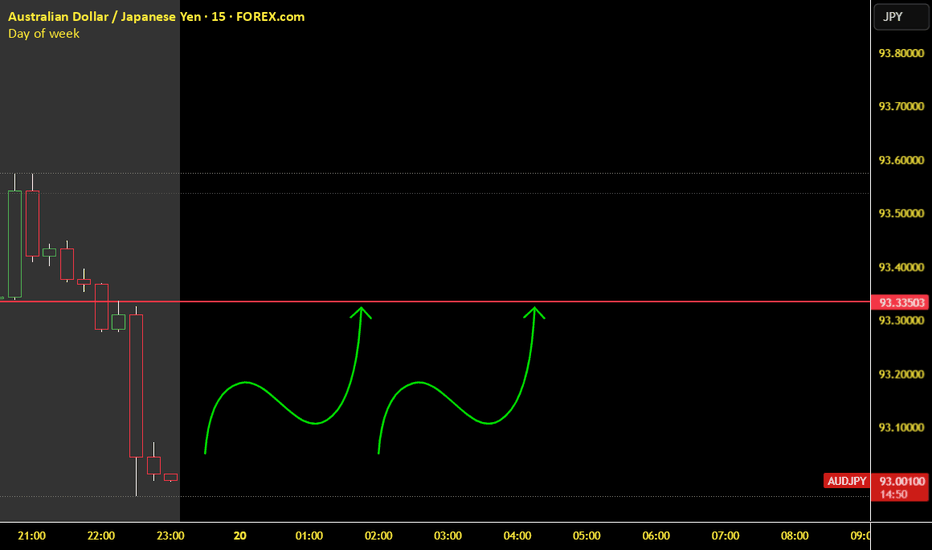This screenshot has width=932, height=550.
Task: Click the 93.10000 price axis label
Action: click(x=901, y=428)
